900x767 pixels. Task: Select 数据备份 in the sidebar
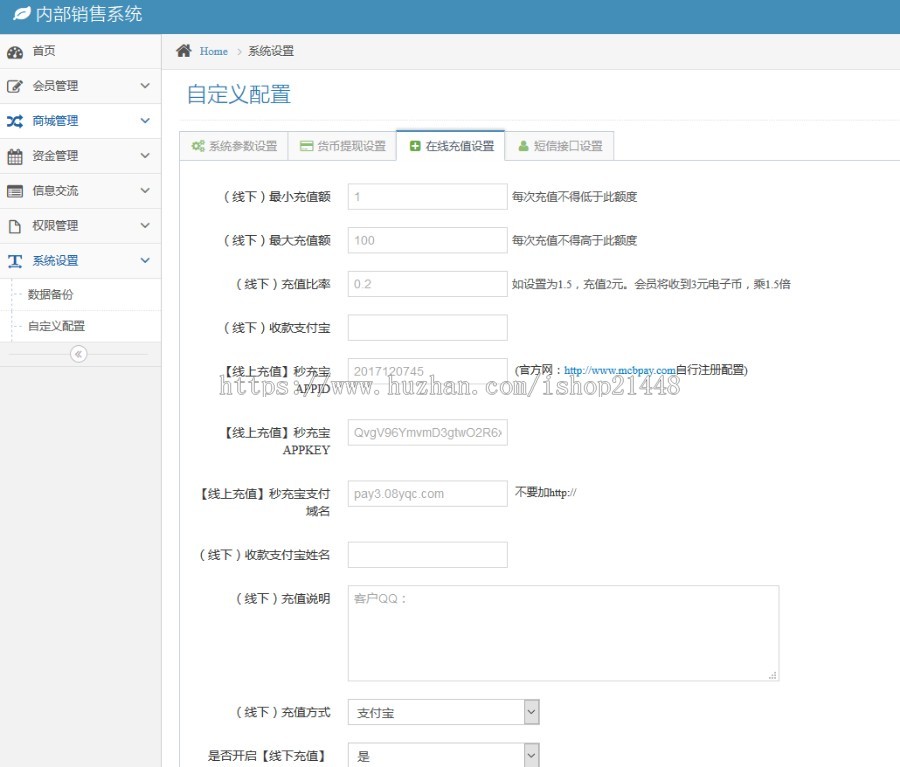50,295
